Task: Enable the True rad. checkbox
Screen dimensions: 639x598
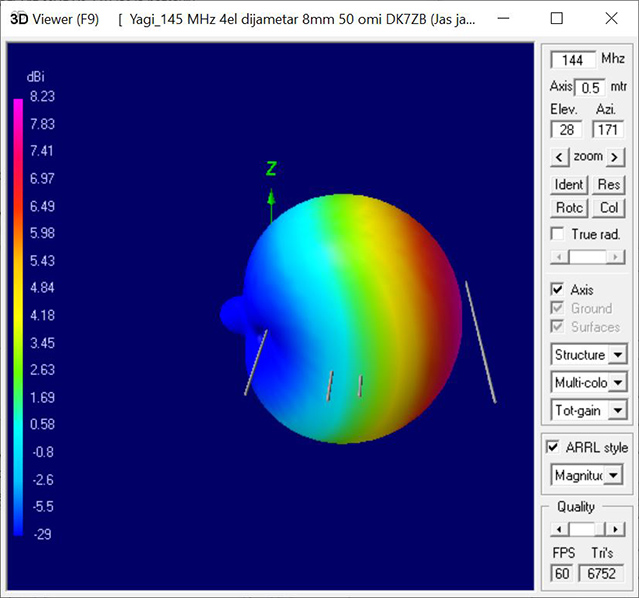Action: coord(558,234)
